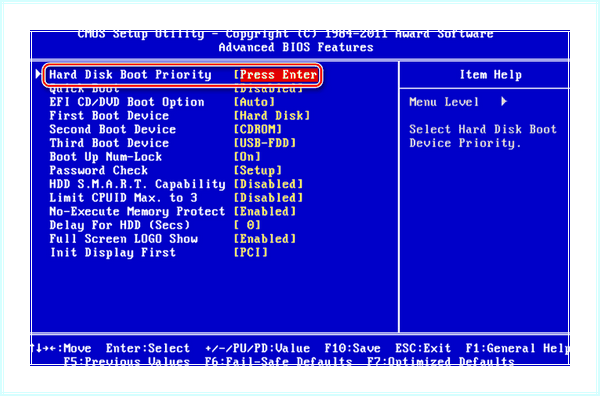Select the Delay For HDD (Secs) label
The image size is (600, 396).
click(x=119, y=225)
